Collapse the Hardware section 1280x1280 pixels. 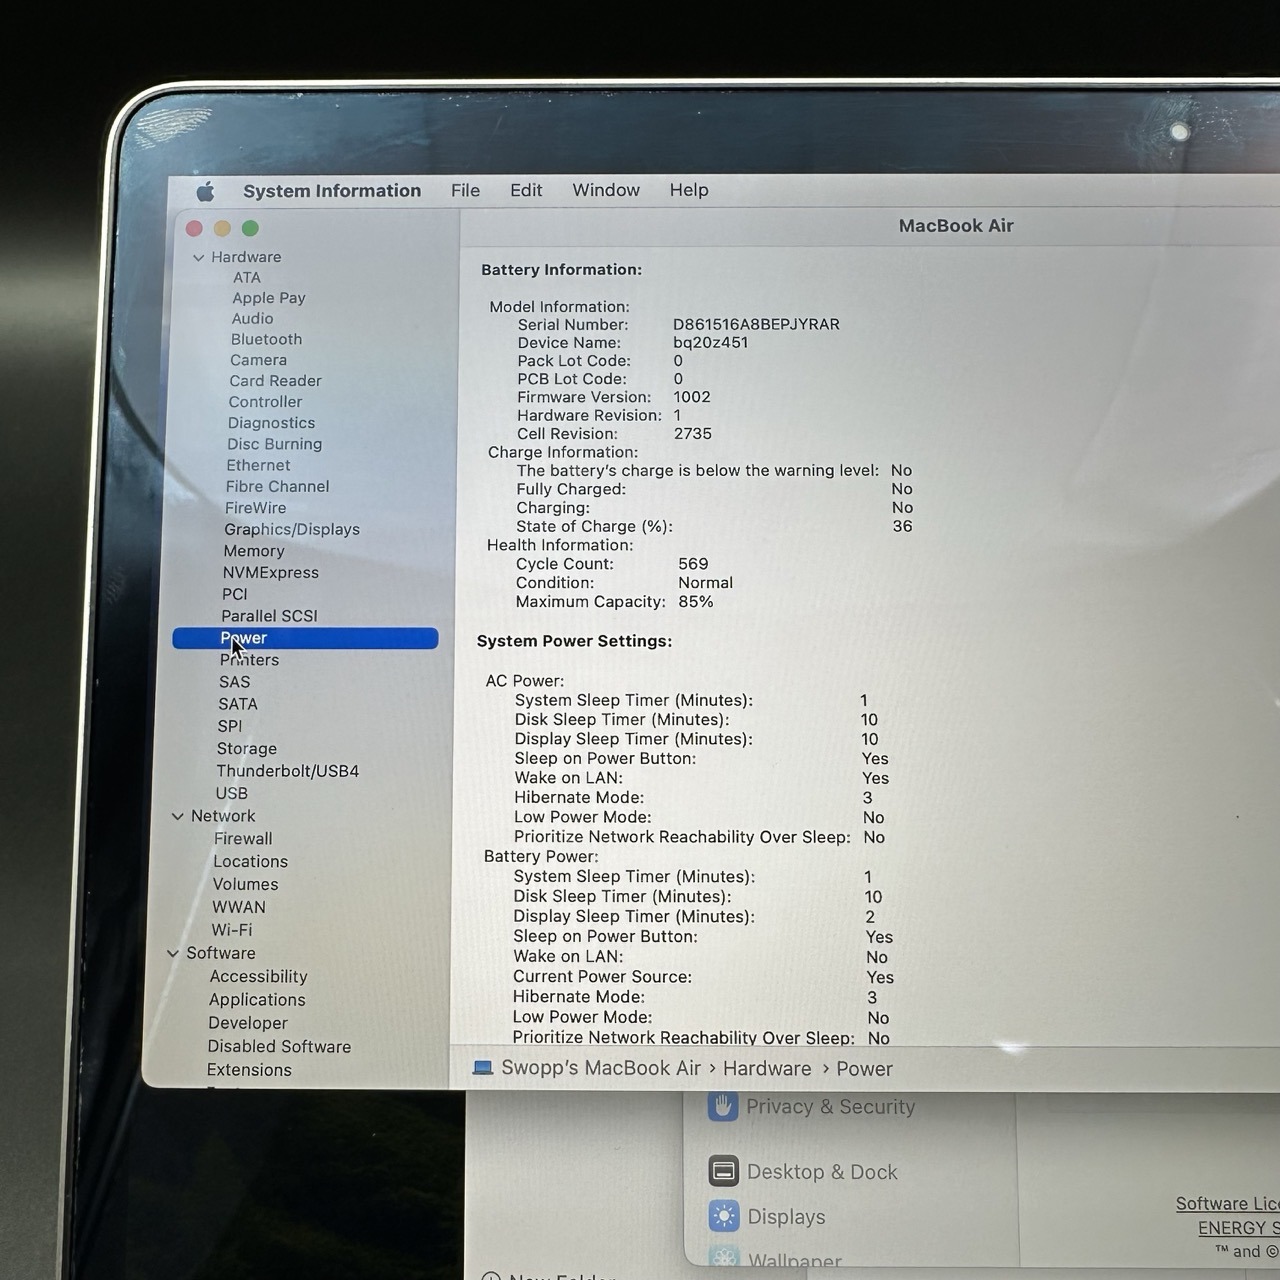(198, 258)
